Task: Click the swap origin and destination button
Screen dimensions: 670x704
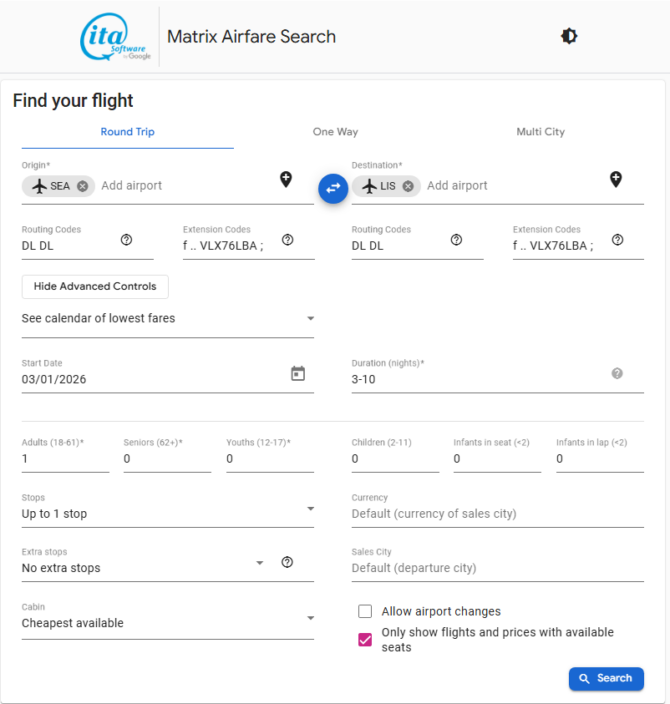Action: click(x=333, y=187)
